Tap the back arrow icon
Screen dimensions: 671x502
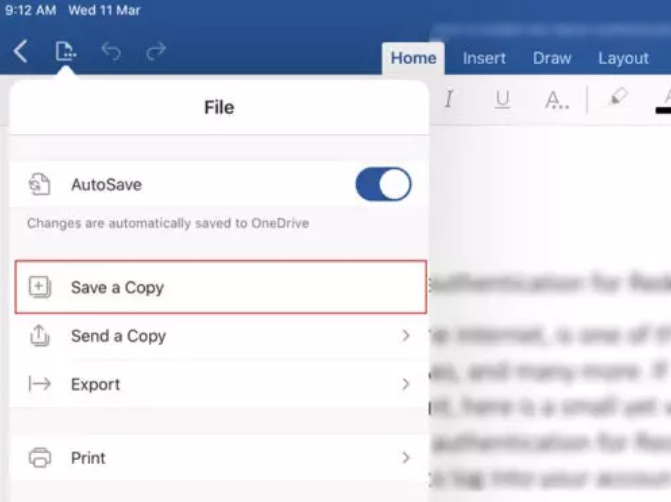21,52
